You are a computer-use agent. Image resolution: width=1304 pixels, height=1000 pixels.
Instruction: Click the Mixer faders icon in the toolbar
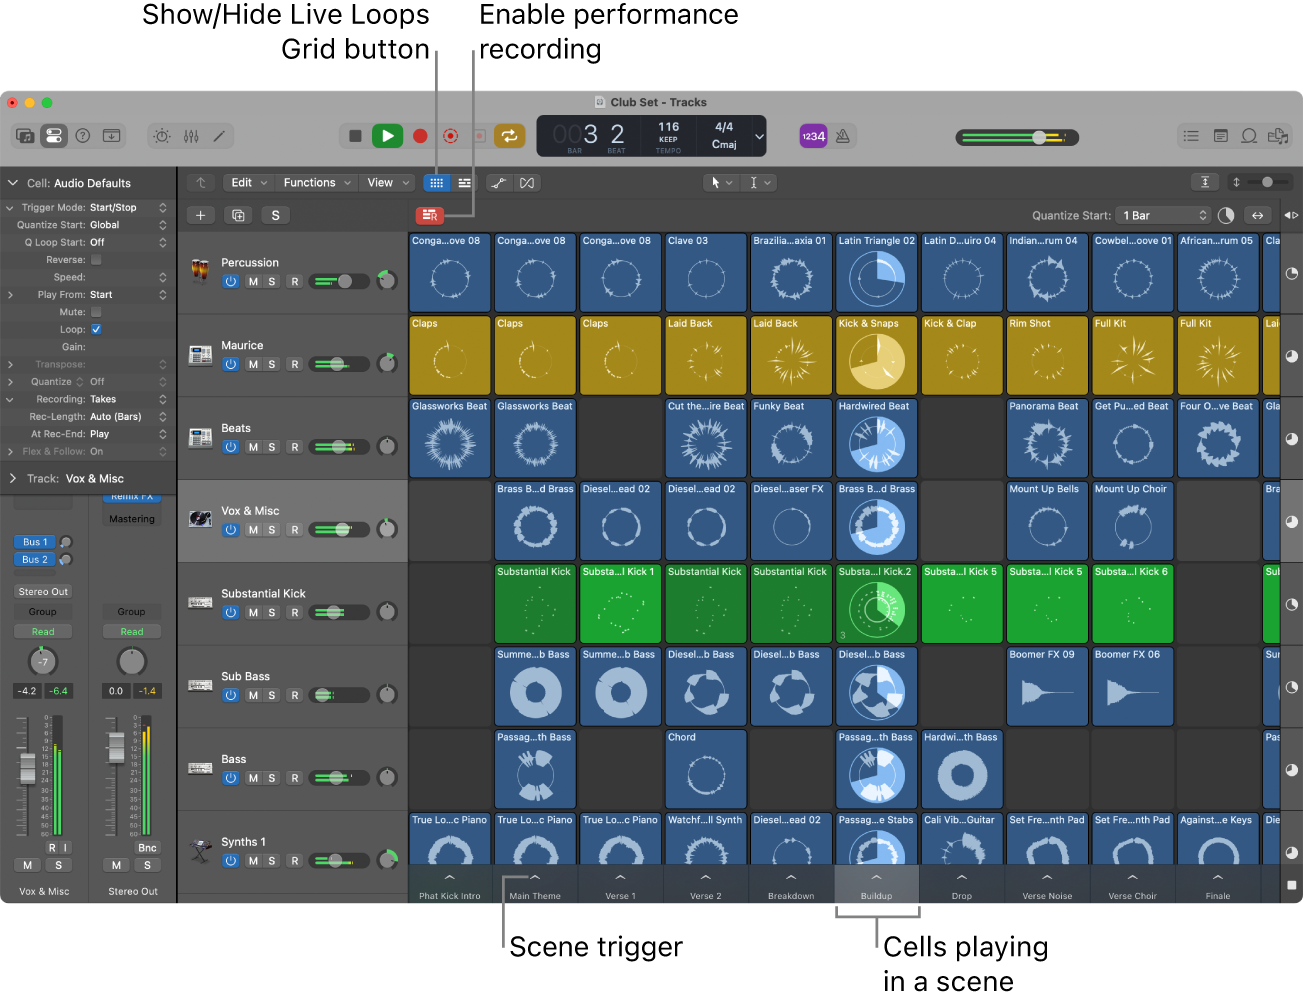tap(190, 135)
